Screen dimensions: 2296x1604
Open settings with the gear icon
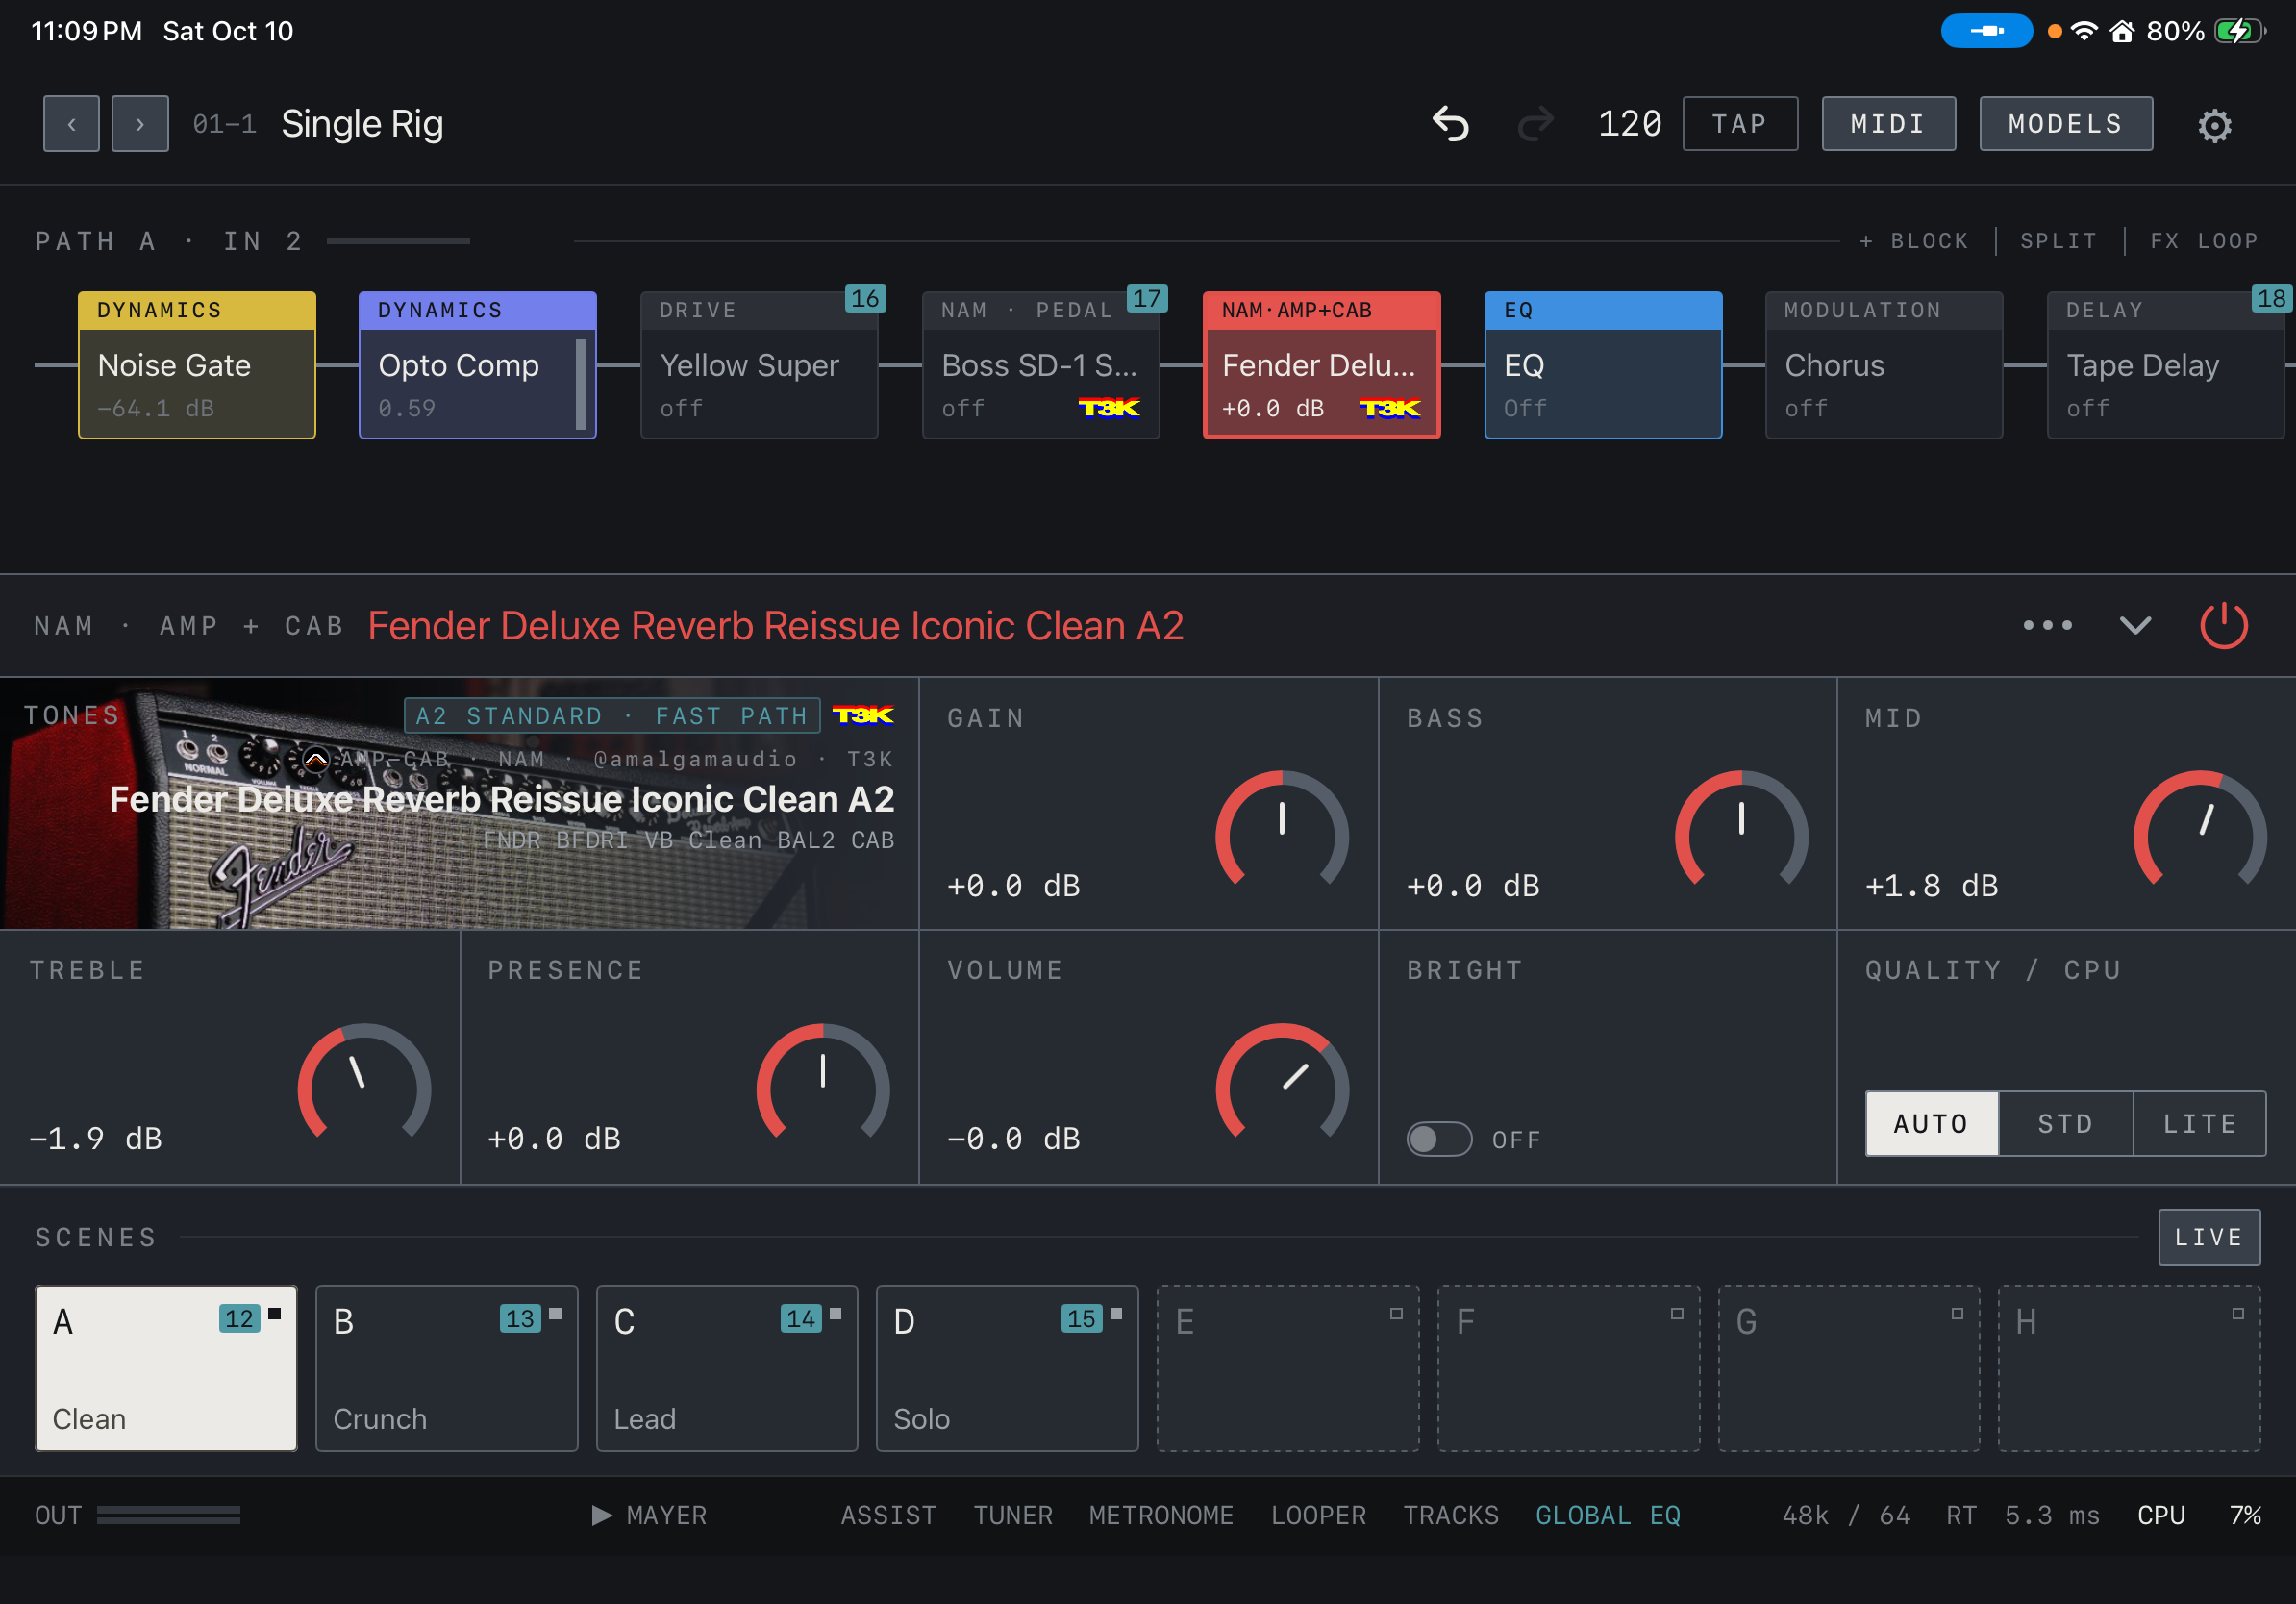pyautogui.click(x=2214, y=125)
